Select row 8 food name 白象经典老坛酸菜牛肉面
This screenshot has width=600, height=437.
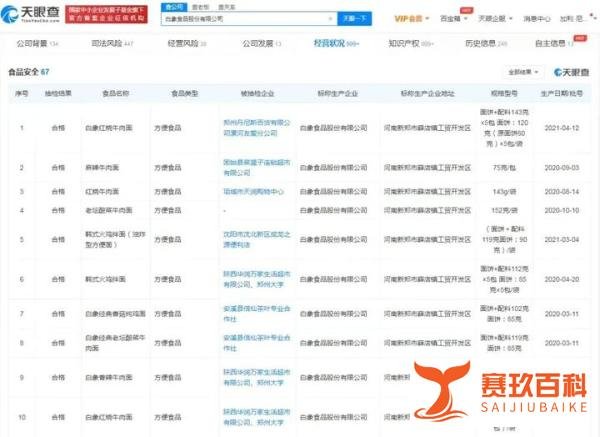click(115, 343)
